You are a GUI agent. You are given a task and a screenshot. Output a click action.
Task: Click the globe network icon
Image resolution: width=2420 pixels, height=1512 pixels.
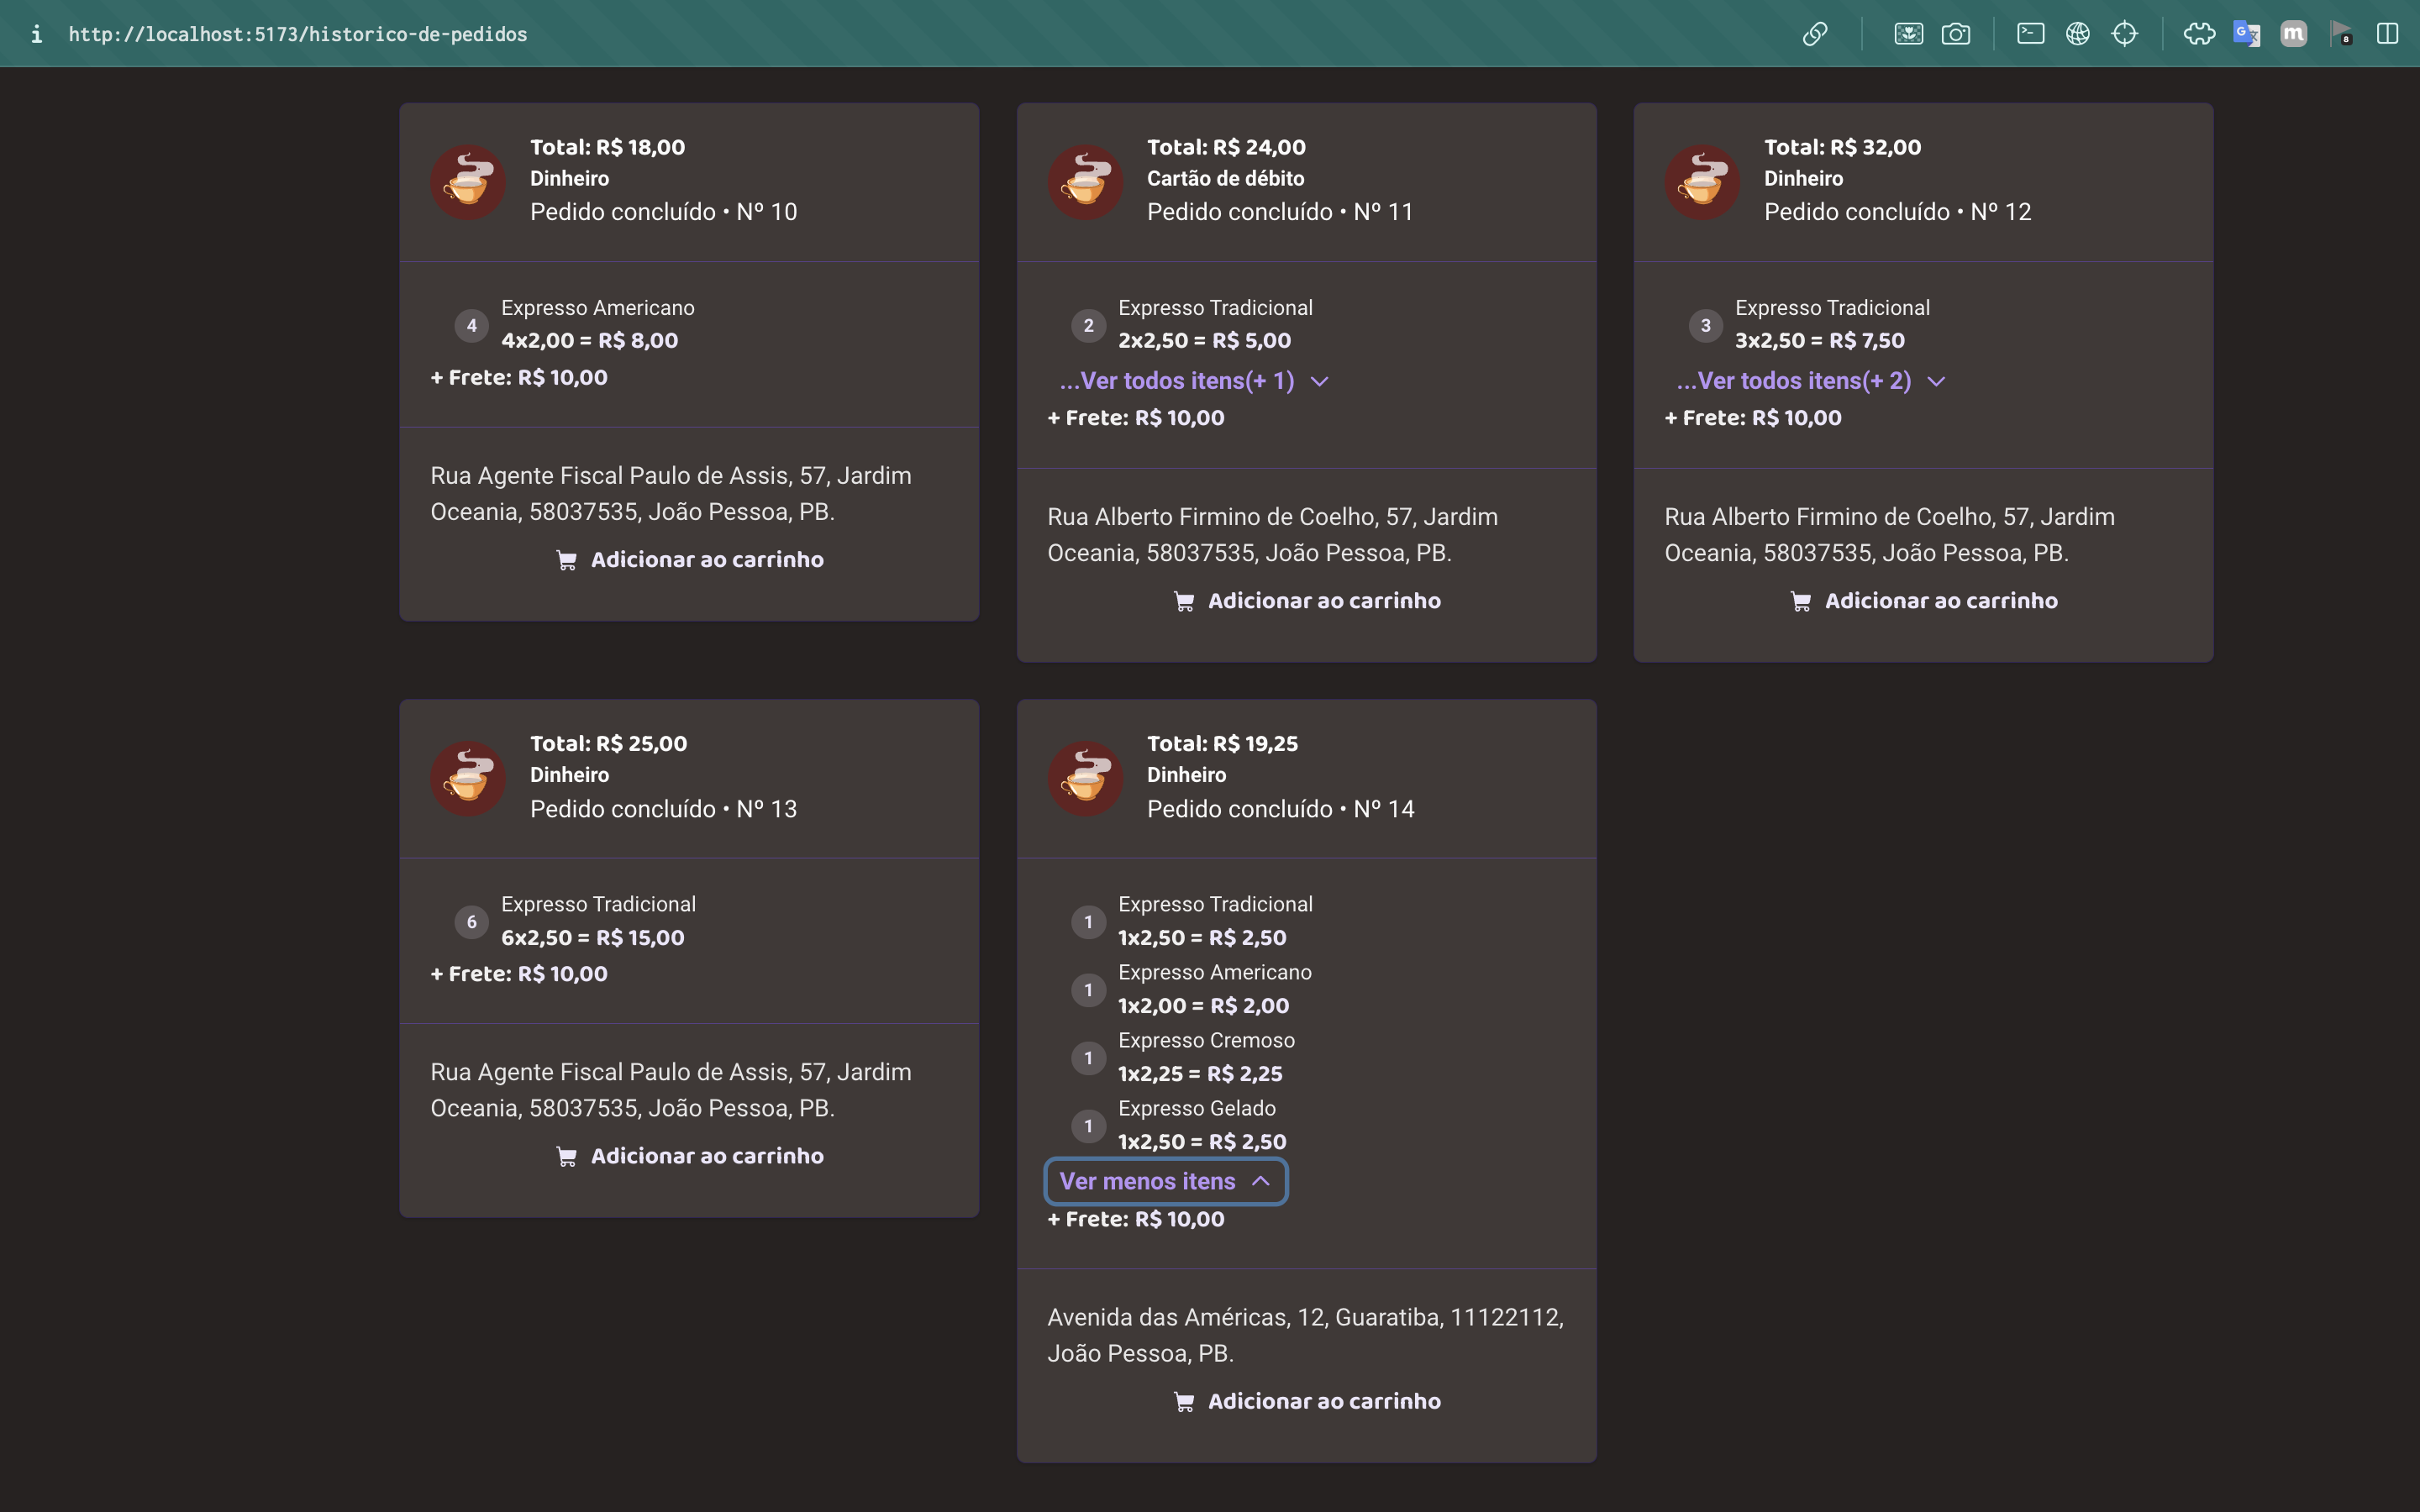(x=2077, y=34)
